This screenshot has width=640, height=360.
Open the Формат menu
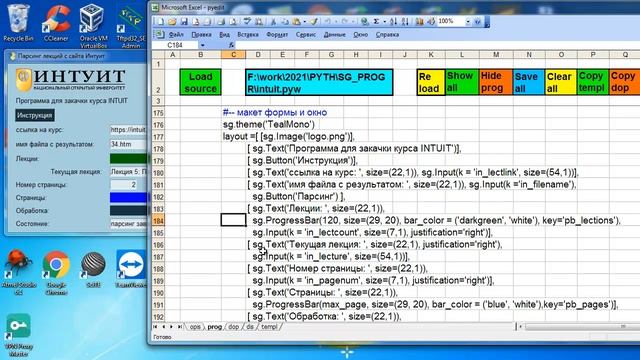coord(277,35)
